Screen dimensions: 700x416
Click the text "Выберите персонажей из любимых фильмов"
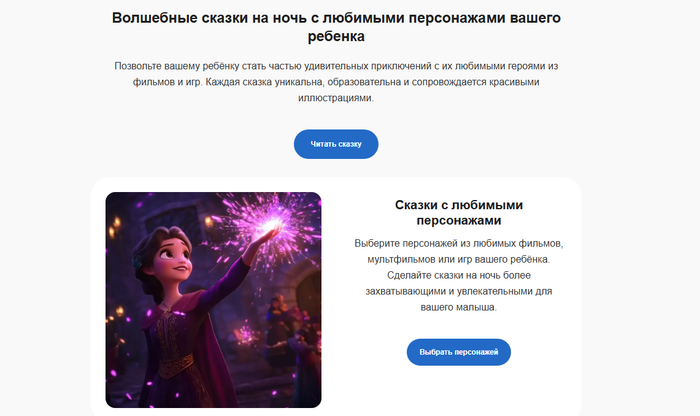459,243
